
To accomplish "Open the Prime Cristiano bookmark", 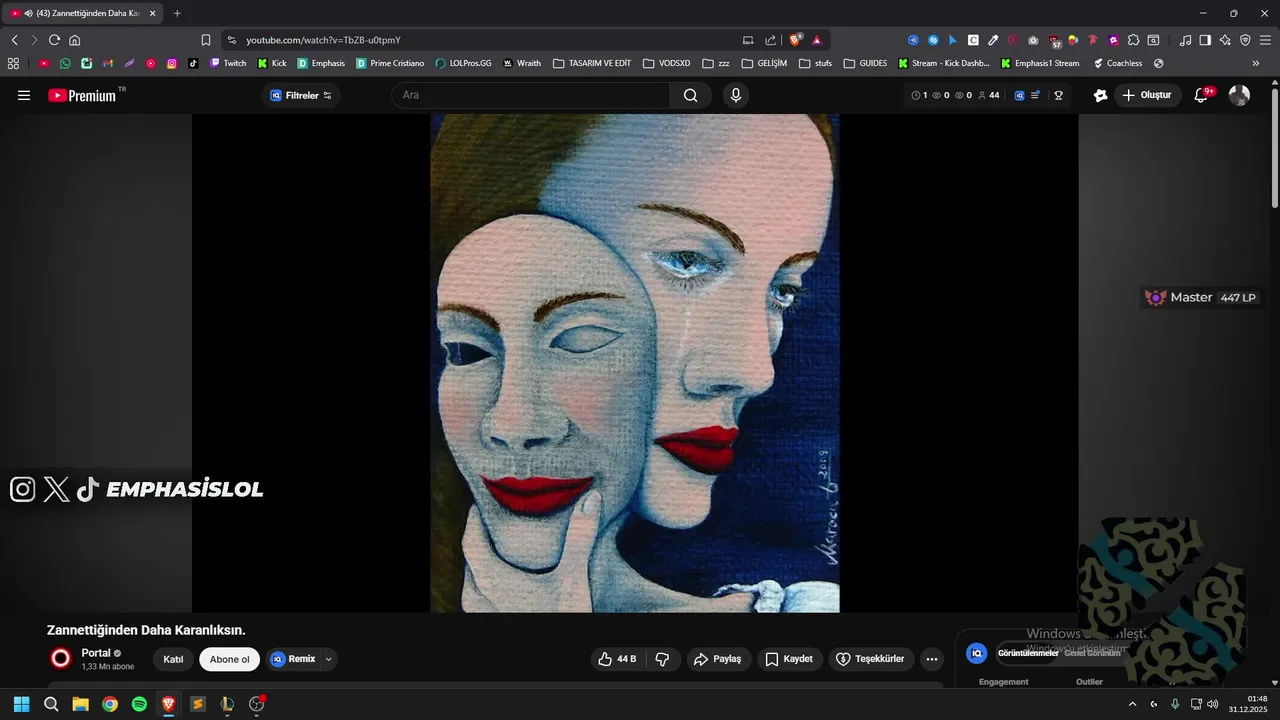I will 390,63.
